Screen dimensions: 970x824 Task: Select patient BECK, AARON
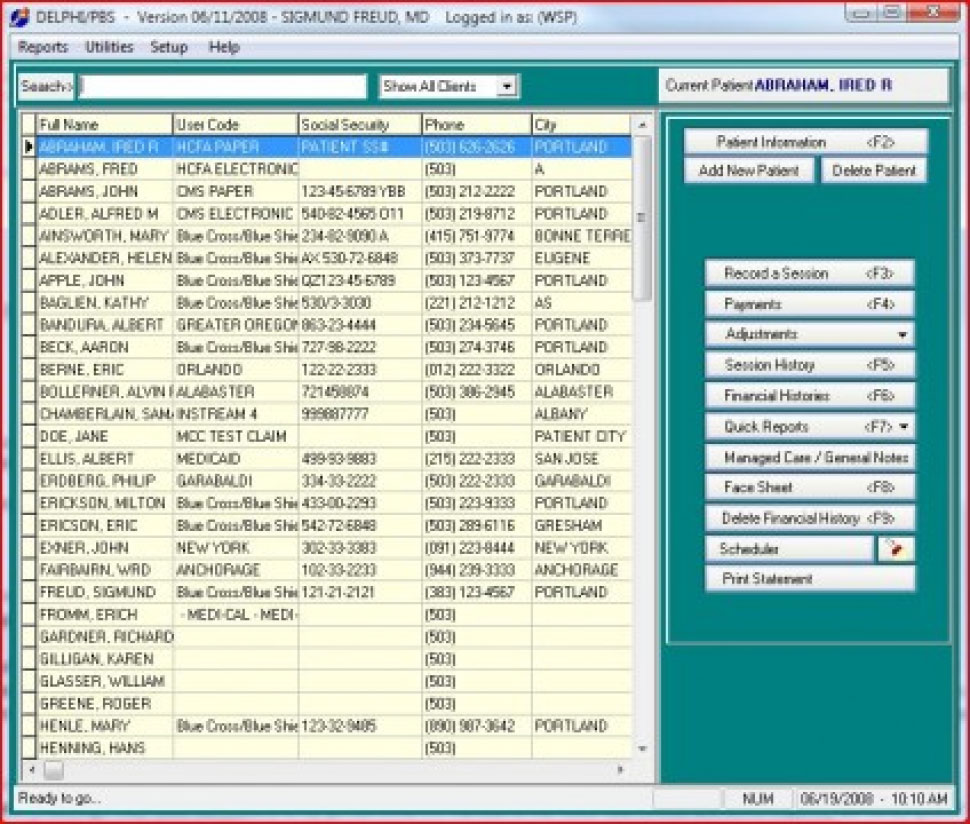tap(105, 347)
